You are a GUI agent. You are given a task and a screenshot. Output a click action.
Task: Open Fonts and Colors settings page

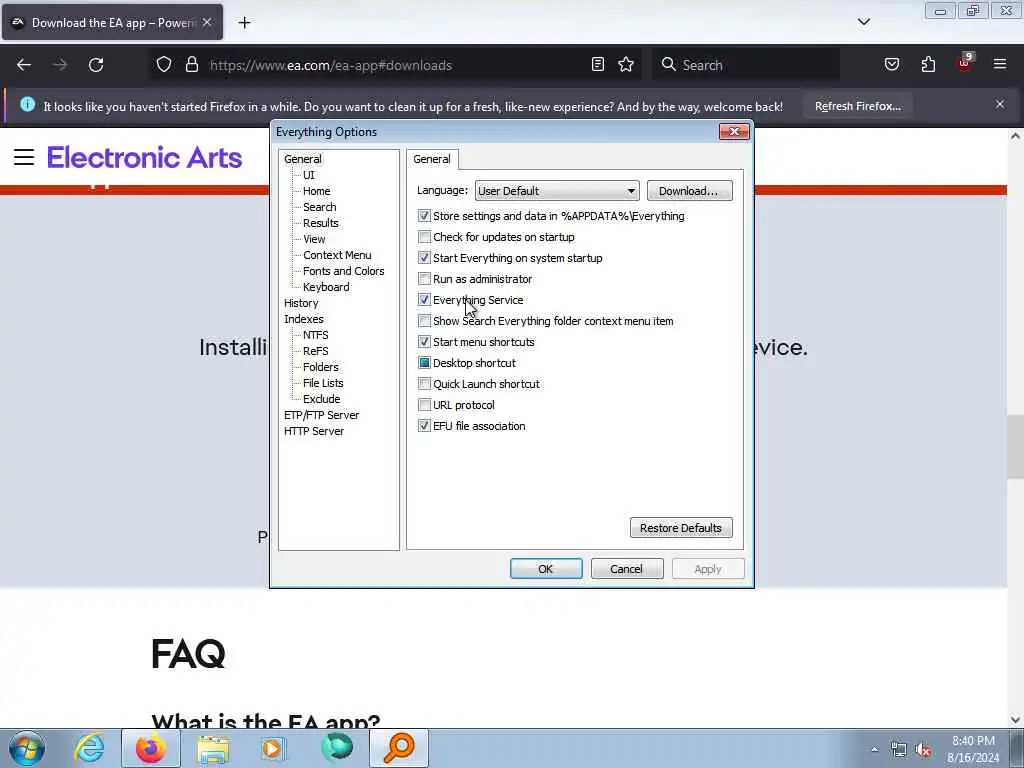344,271
